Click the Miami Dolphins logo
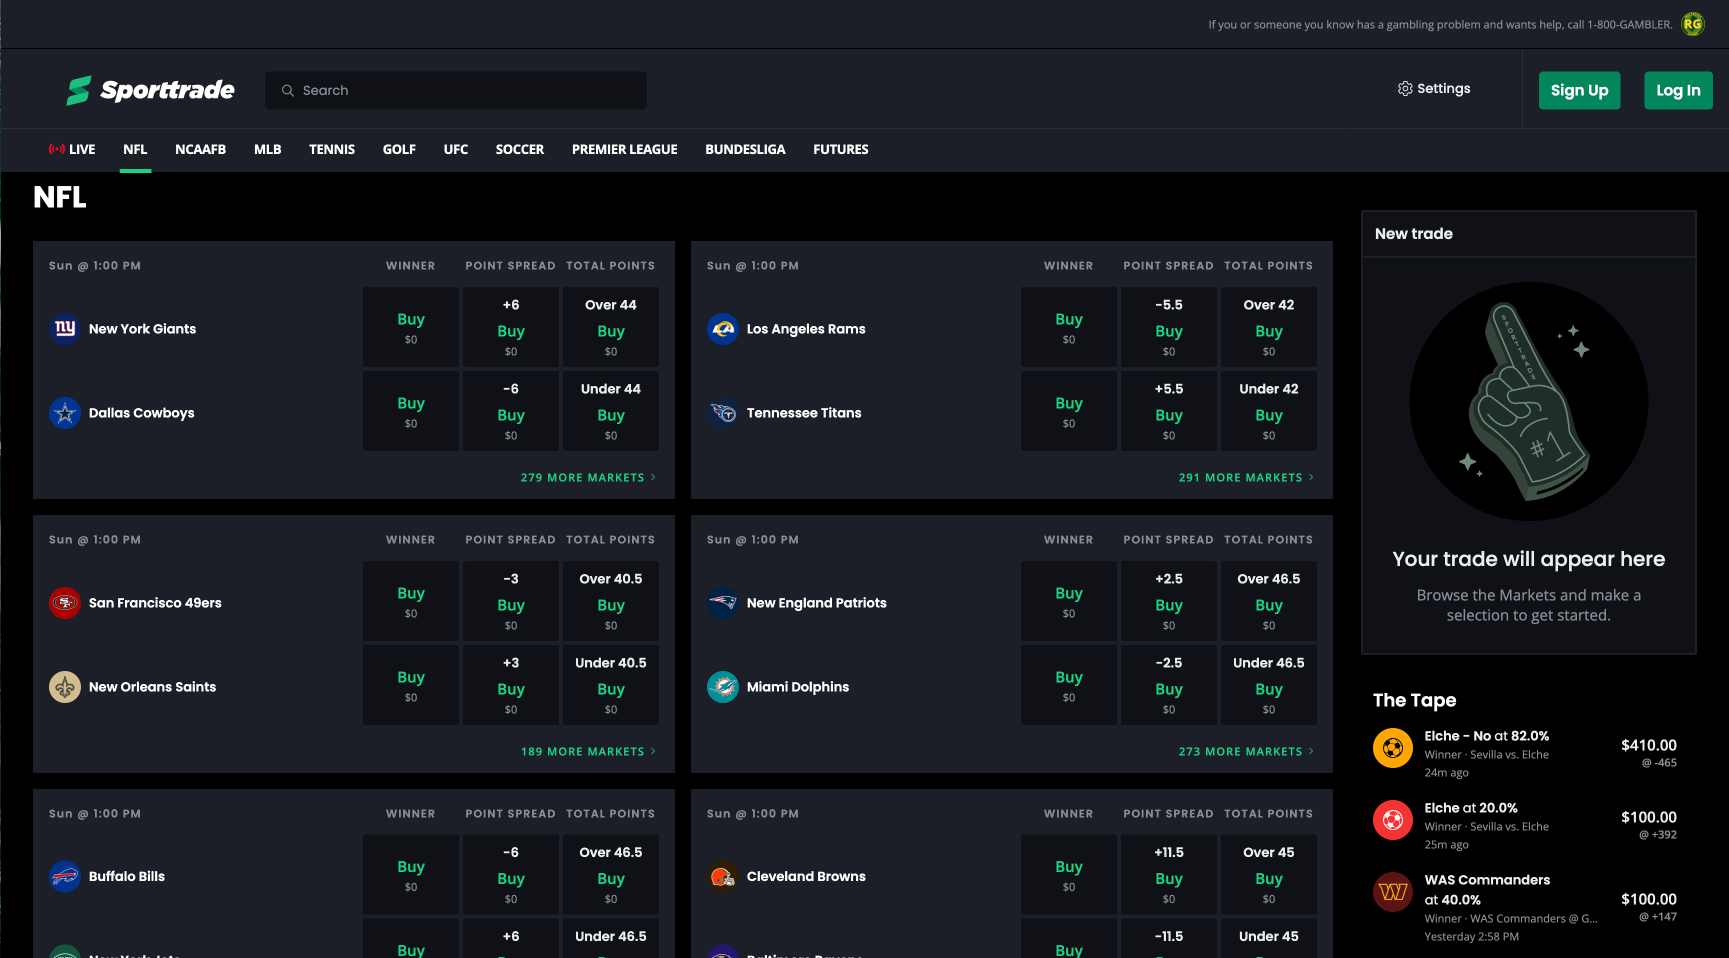The image size is (1729, 958). [723, 686]
